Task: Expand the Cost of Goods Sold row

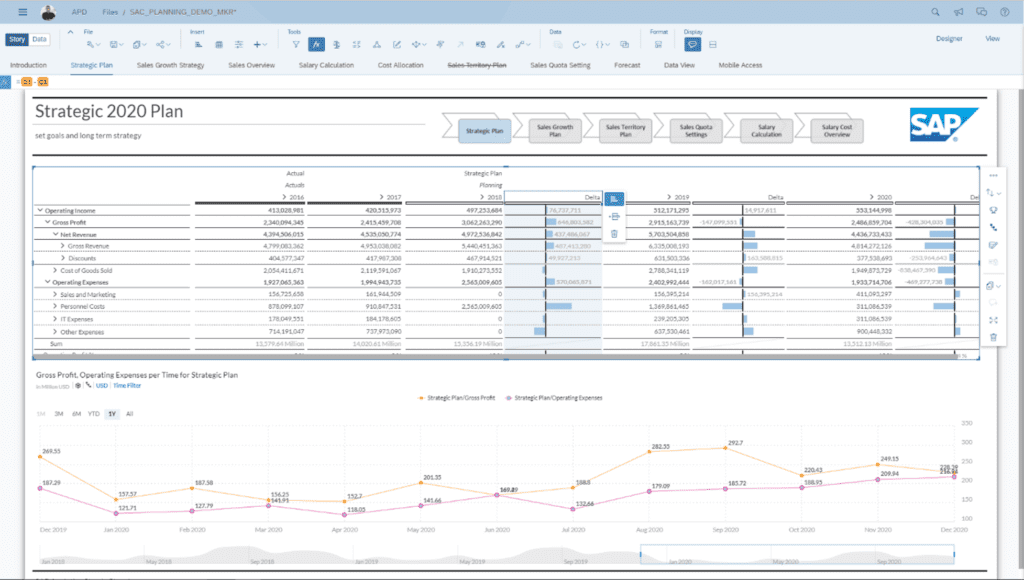Action: (56, 270)
